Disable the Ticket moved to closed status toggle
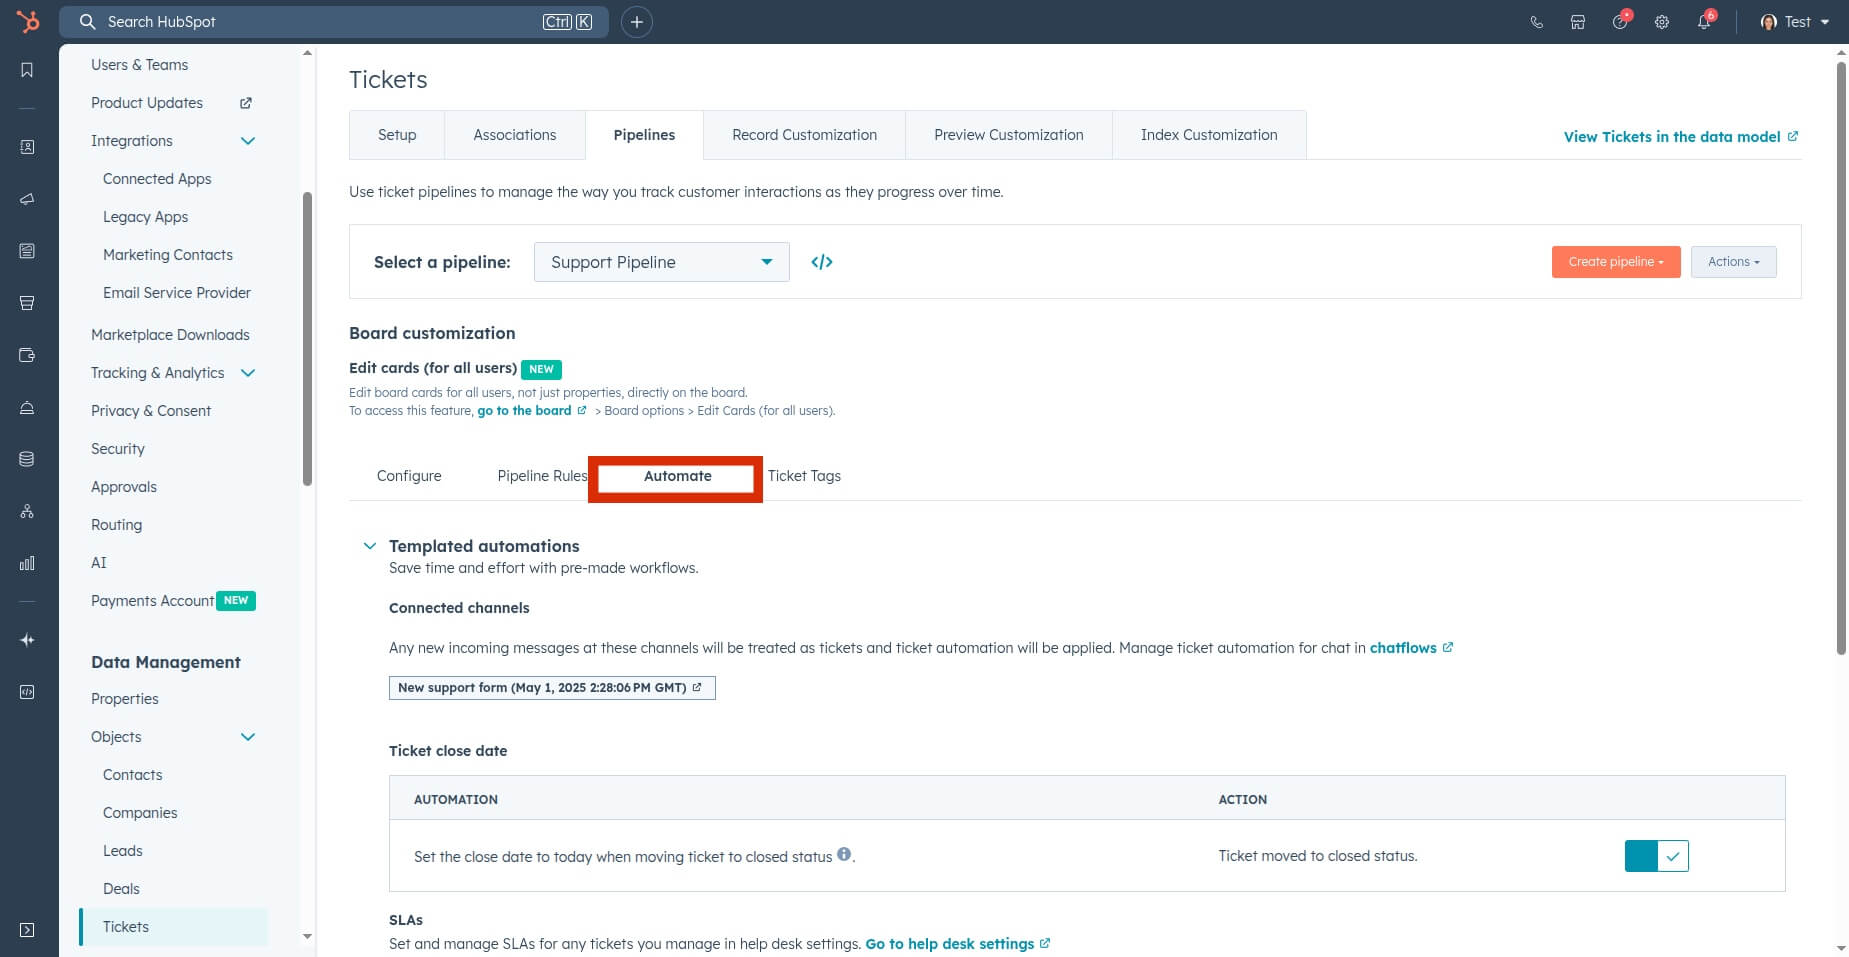This screenshot has width=1849, height=957. click(1655, 856)
